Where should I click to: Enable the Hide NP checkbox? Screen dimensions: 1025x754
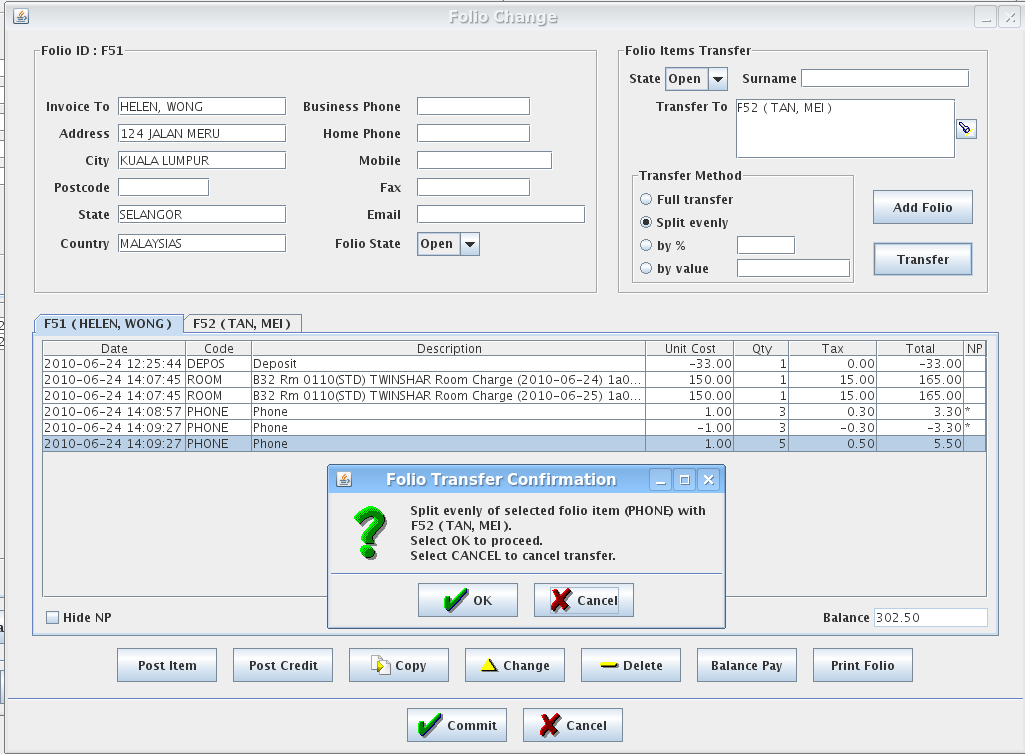pos(52,617)
